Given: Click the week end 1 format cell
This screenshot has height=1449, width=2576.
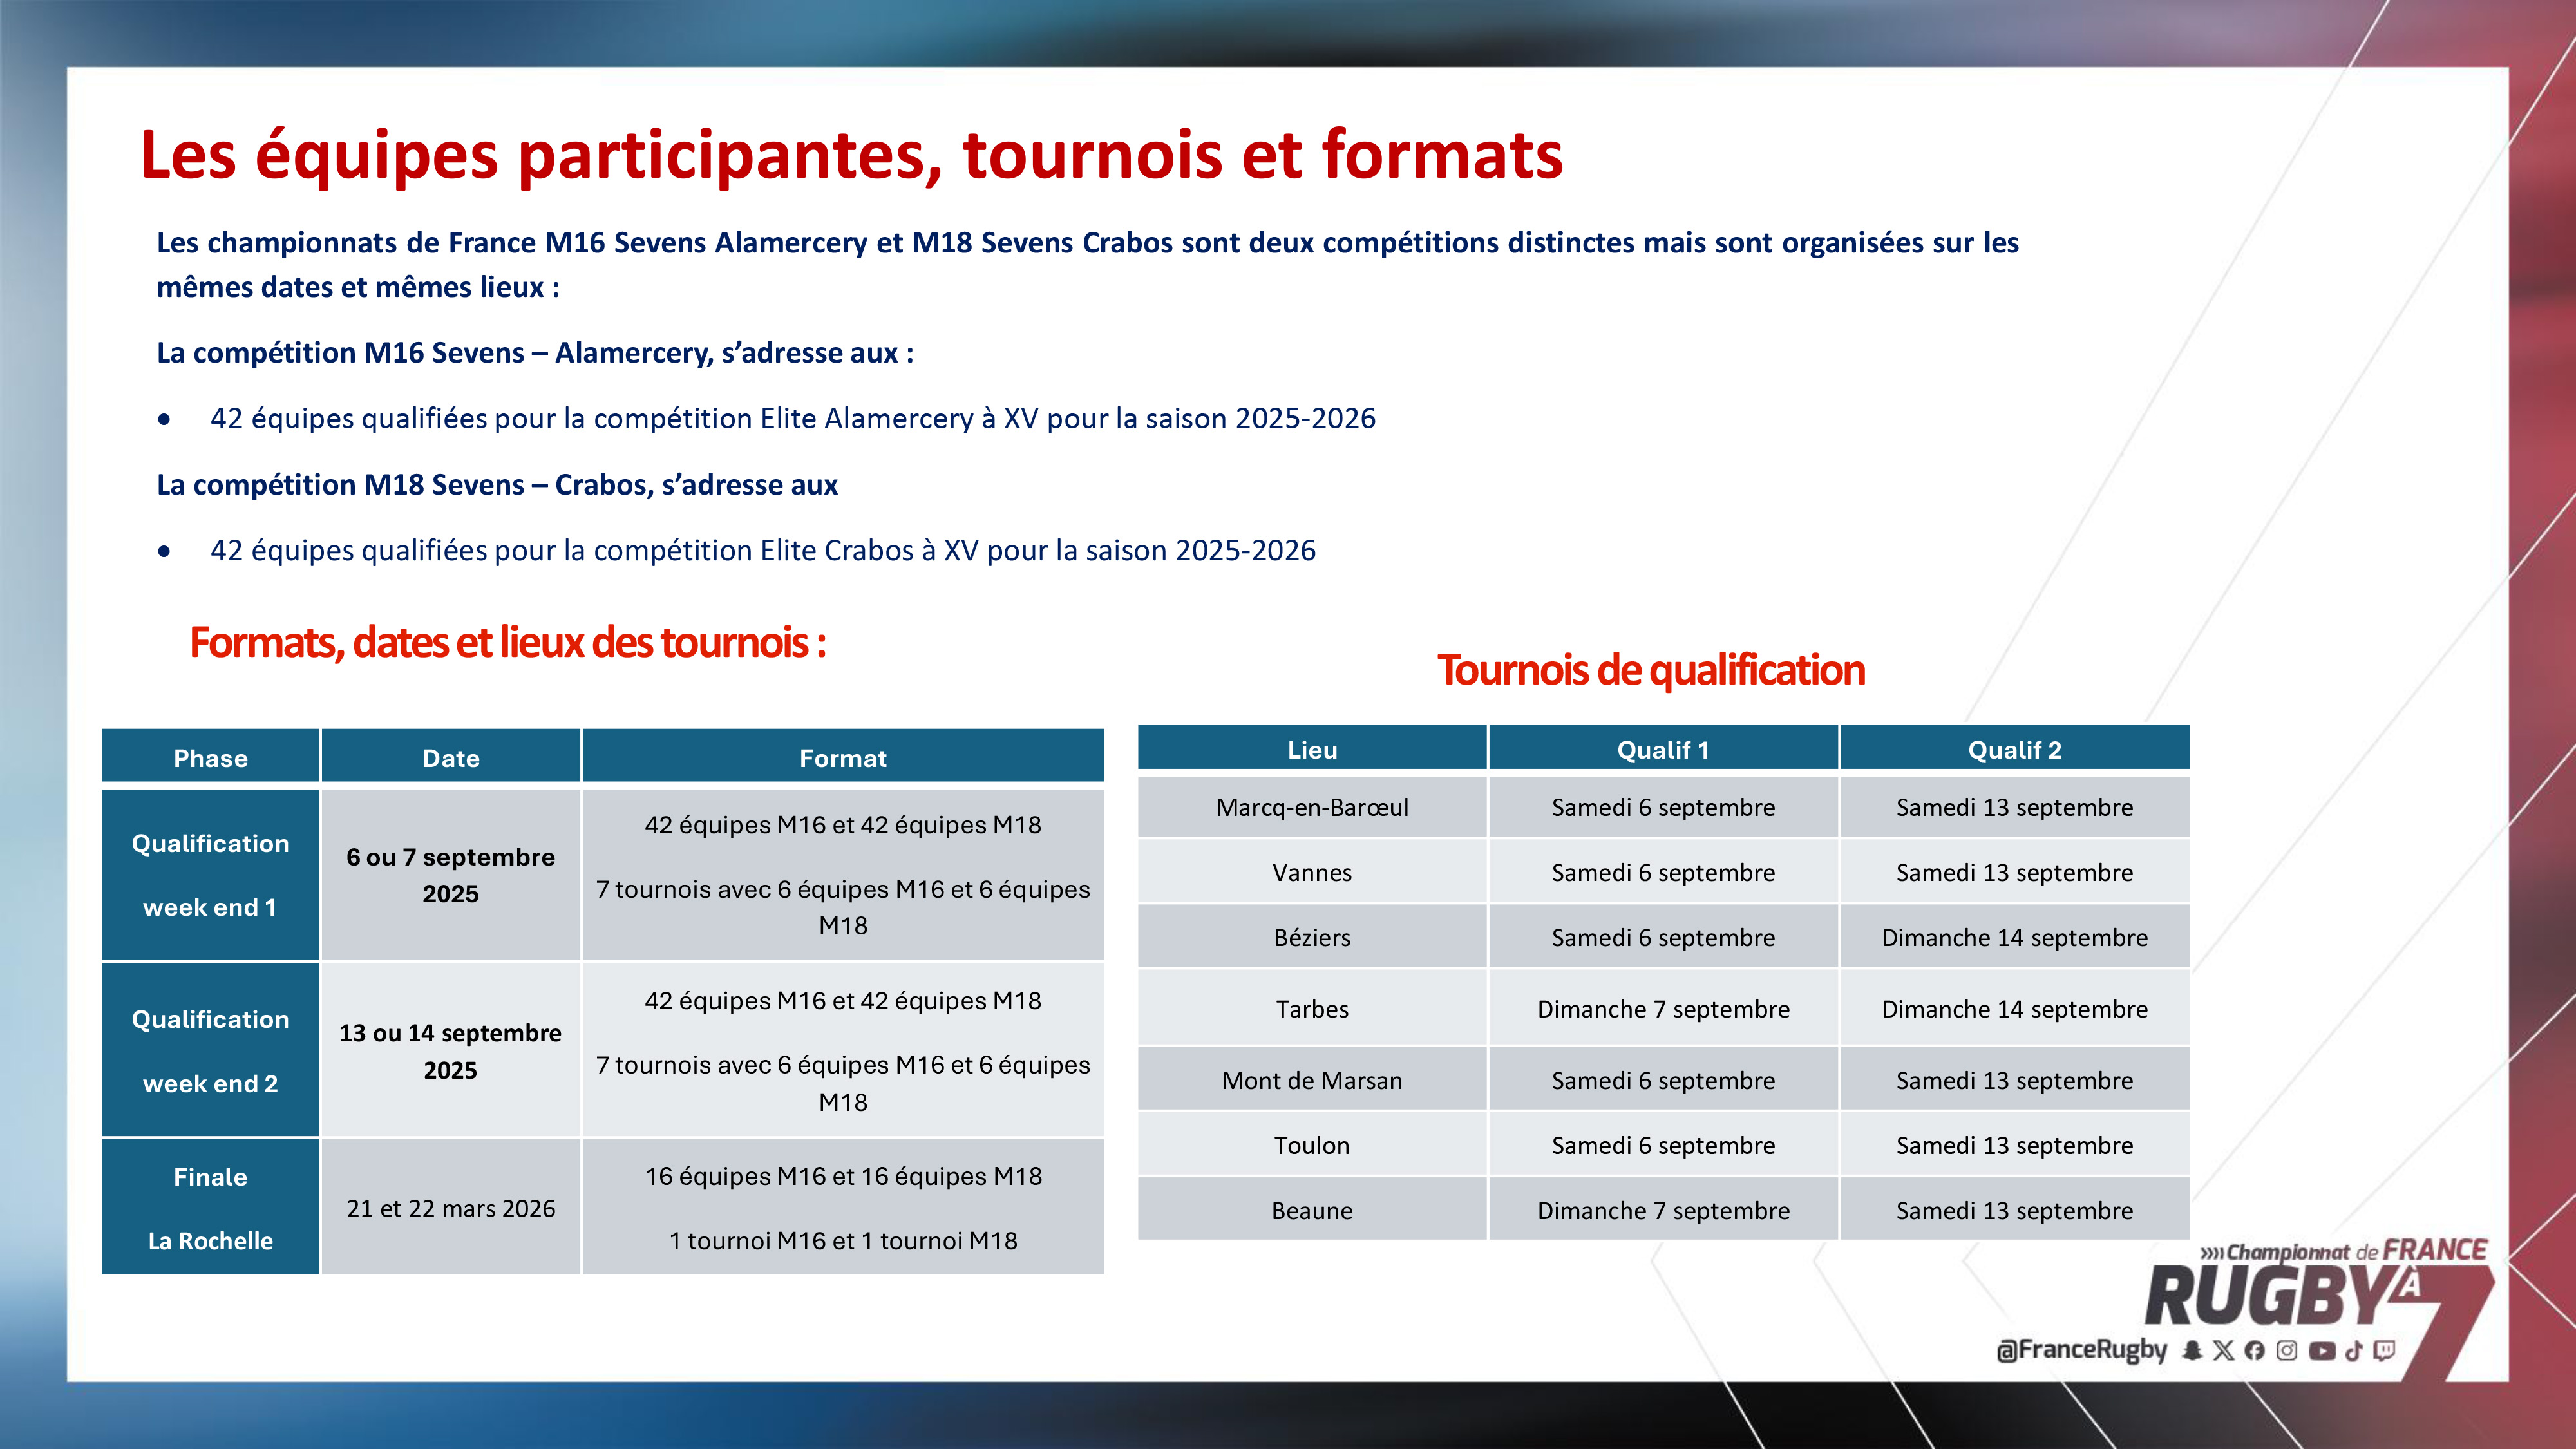Looking at the screenshot, I should [x=843, y=875].
